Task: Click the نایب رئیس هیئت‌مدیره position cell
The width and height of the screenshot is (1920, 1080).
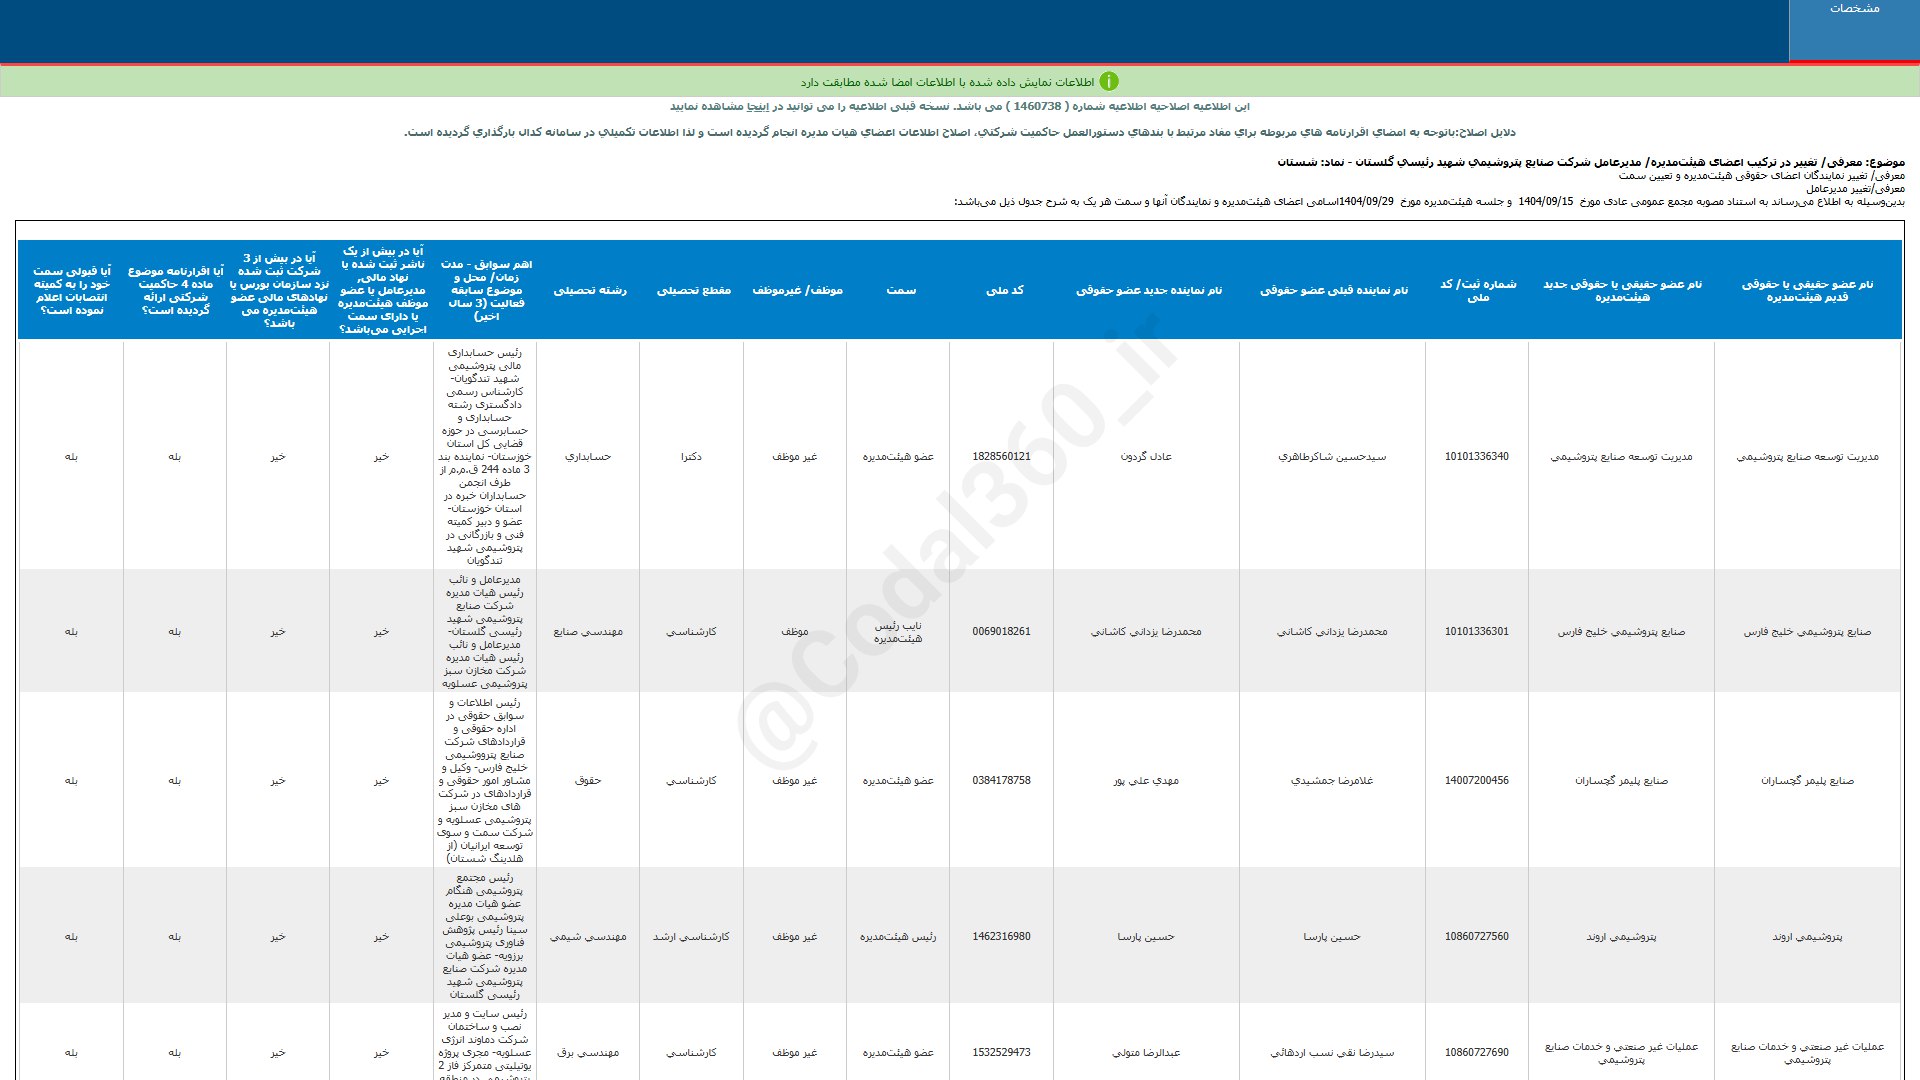Action: [898, 631]
